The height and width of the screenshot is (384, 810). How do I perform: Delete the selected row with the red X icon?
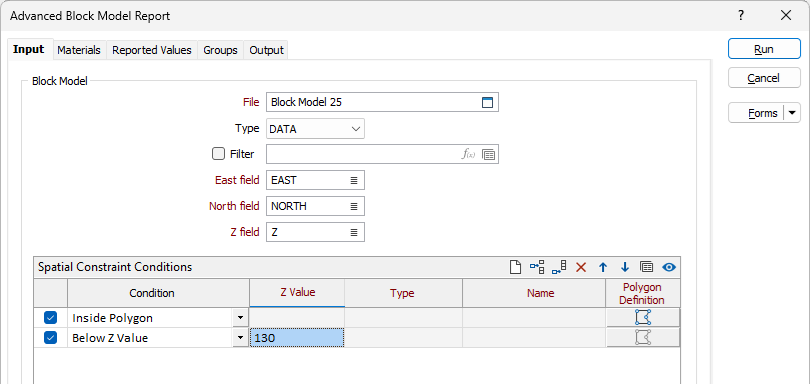point(581,267)
